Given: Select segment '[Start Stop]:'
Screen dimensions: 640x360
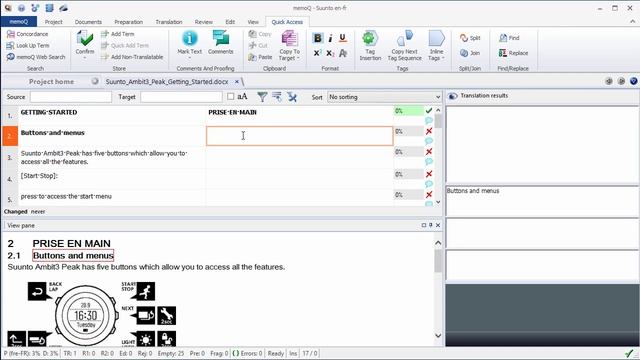Looking at the screenshot, I should [39, 176].
